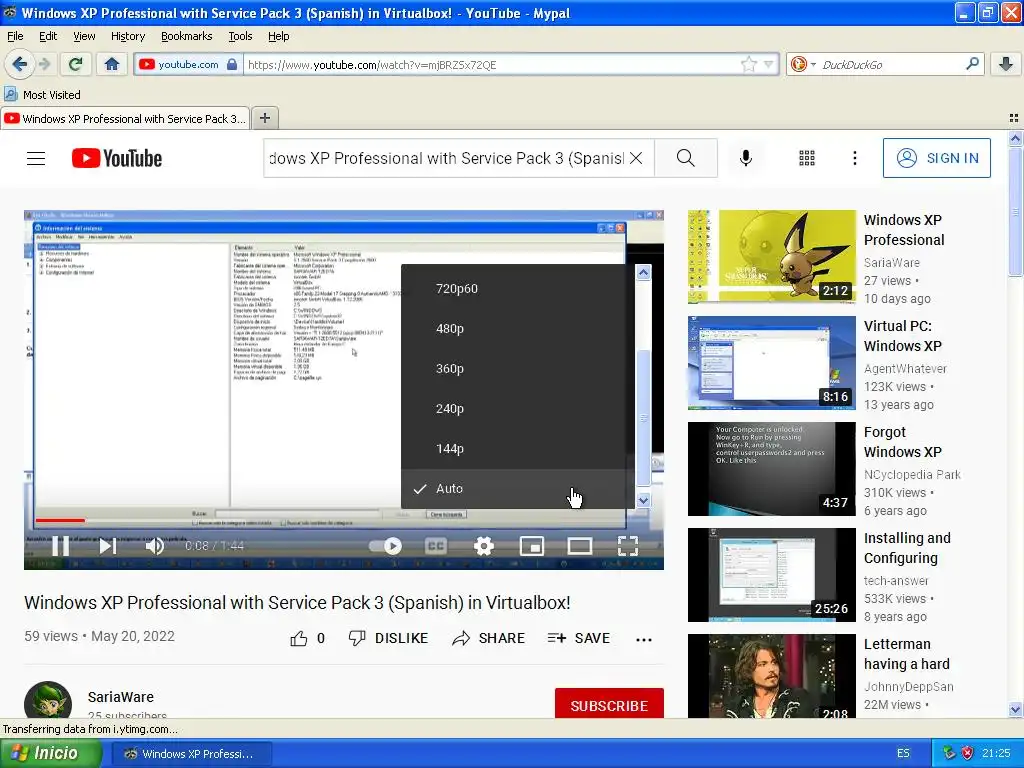
Task: Reload the current page
Action: click(75, 64)
